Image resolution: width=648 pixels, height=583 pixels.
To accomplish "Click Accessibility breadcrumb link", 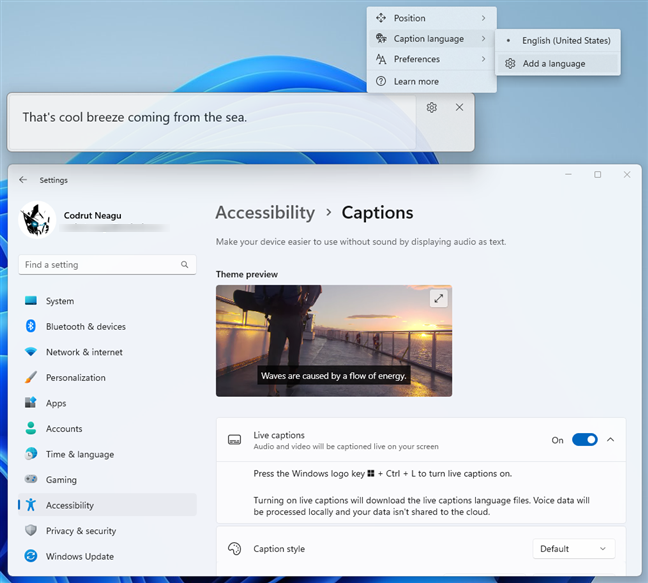I will tap(265, 213).
